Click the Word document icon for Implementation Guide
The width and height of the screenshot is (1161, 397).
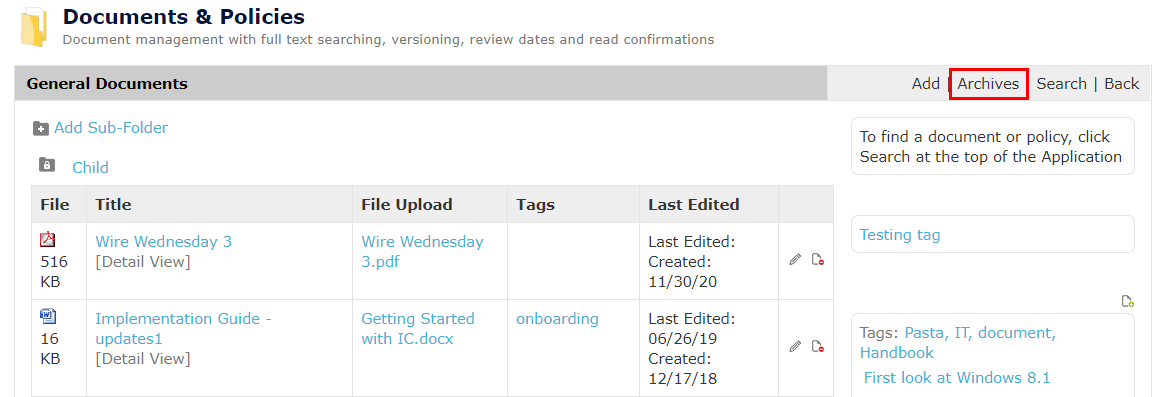pyautogui.click(x=47, y=316)
